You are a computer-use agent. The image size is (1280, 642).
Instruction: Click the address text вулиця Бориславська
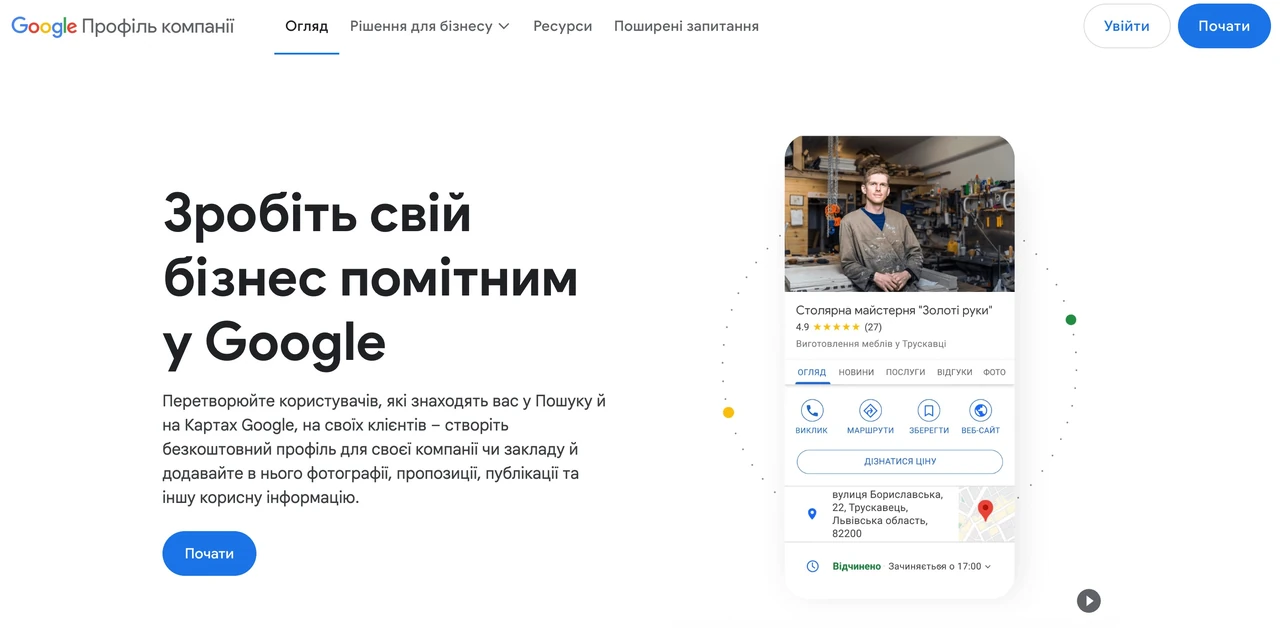[887, 514]
